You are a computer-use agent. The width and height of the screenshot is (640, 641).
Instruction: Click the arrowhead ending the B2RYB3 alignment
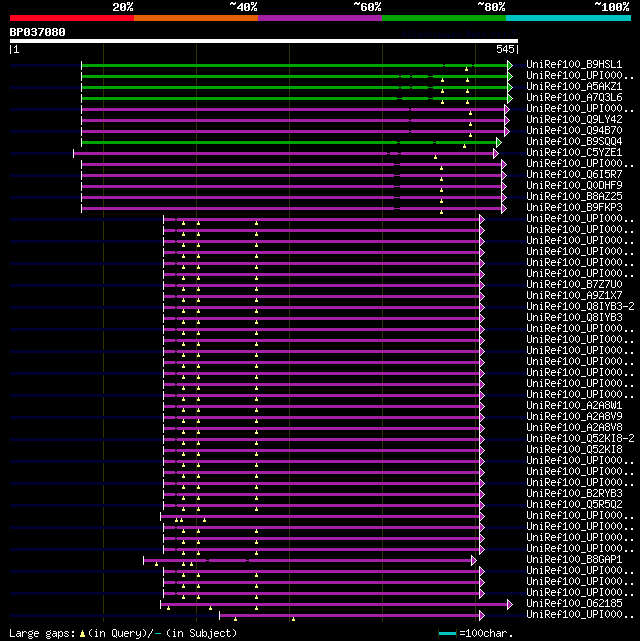click(x=482, y=494)
